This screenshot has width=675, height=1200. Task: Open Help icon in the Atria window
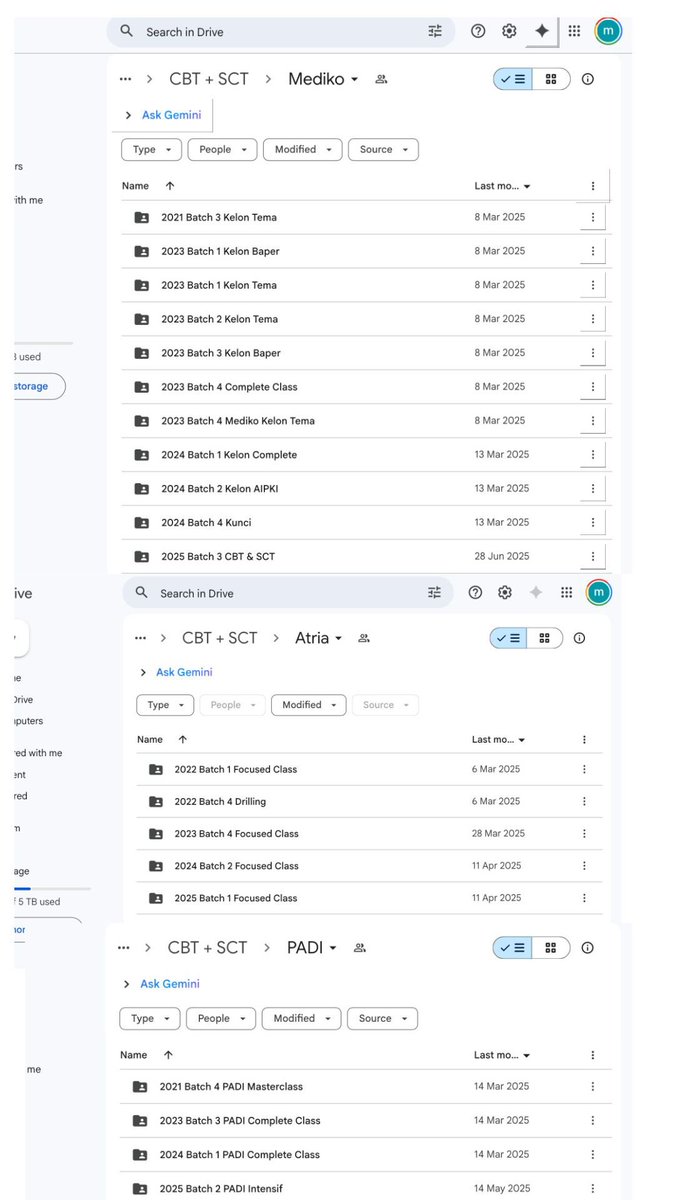point(475,593)
